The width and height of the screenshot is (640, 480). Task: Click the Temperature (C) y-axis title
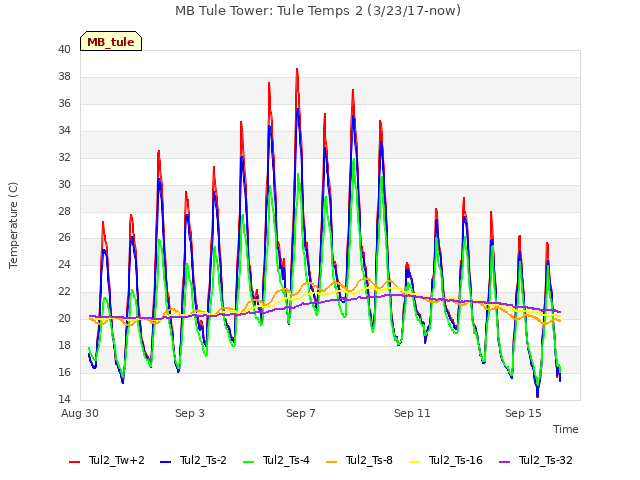[13, 225]
